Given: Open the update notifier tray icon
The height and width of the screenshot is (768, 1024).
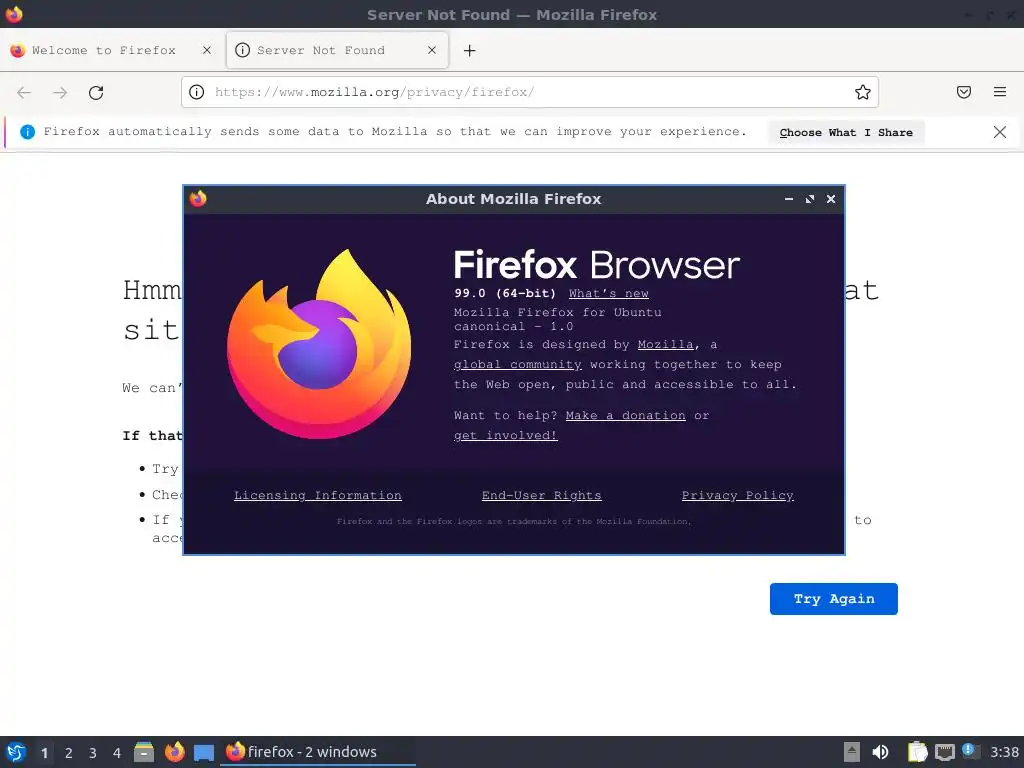Looking at the screenshot, I should 970,752.
